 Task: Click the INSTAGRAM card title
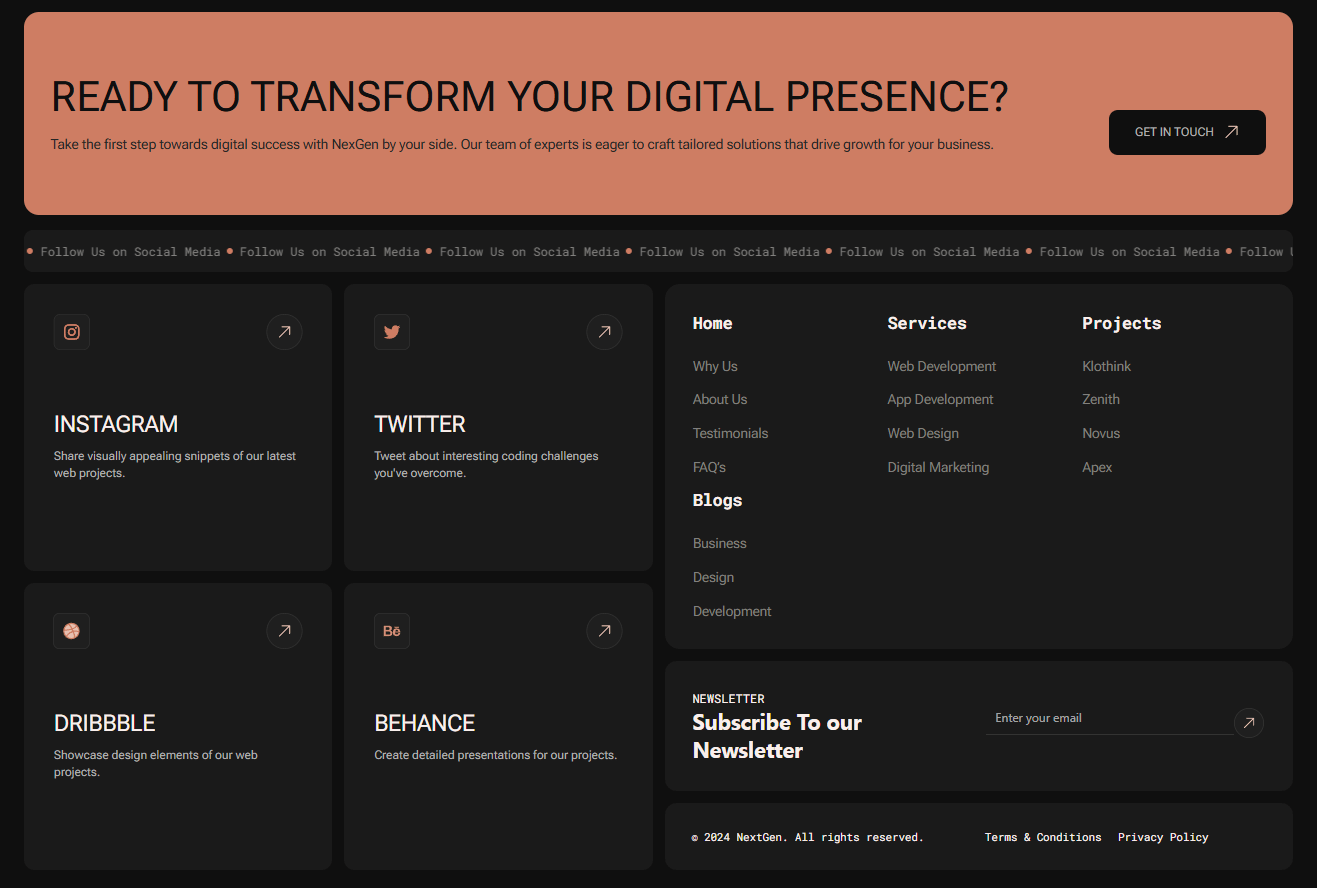pos(116,424)
